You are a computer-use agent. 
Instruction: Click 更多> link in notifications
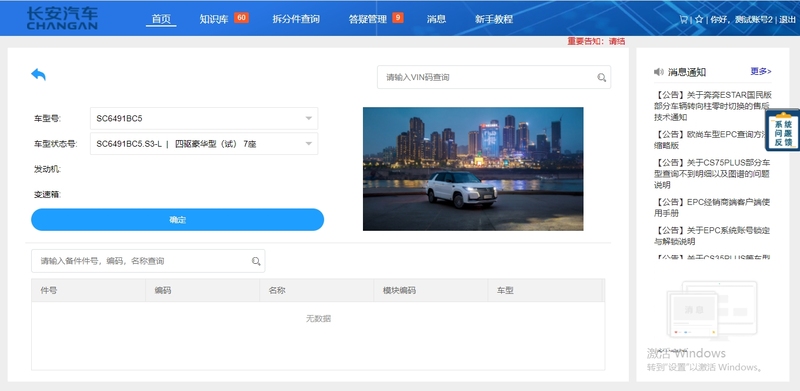[x=761, y=71]
